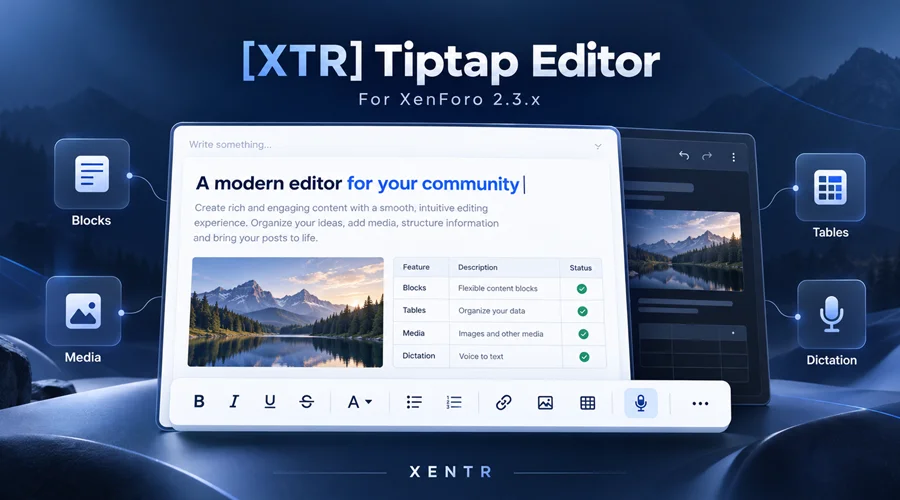This screenshot has width=900, height=500.
Task: Click the mountain image in dark panel
Action: [x=685, y=250]
